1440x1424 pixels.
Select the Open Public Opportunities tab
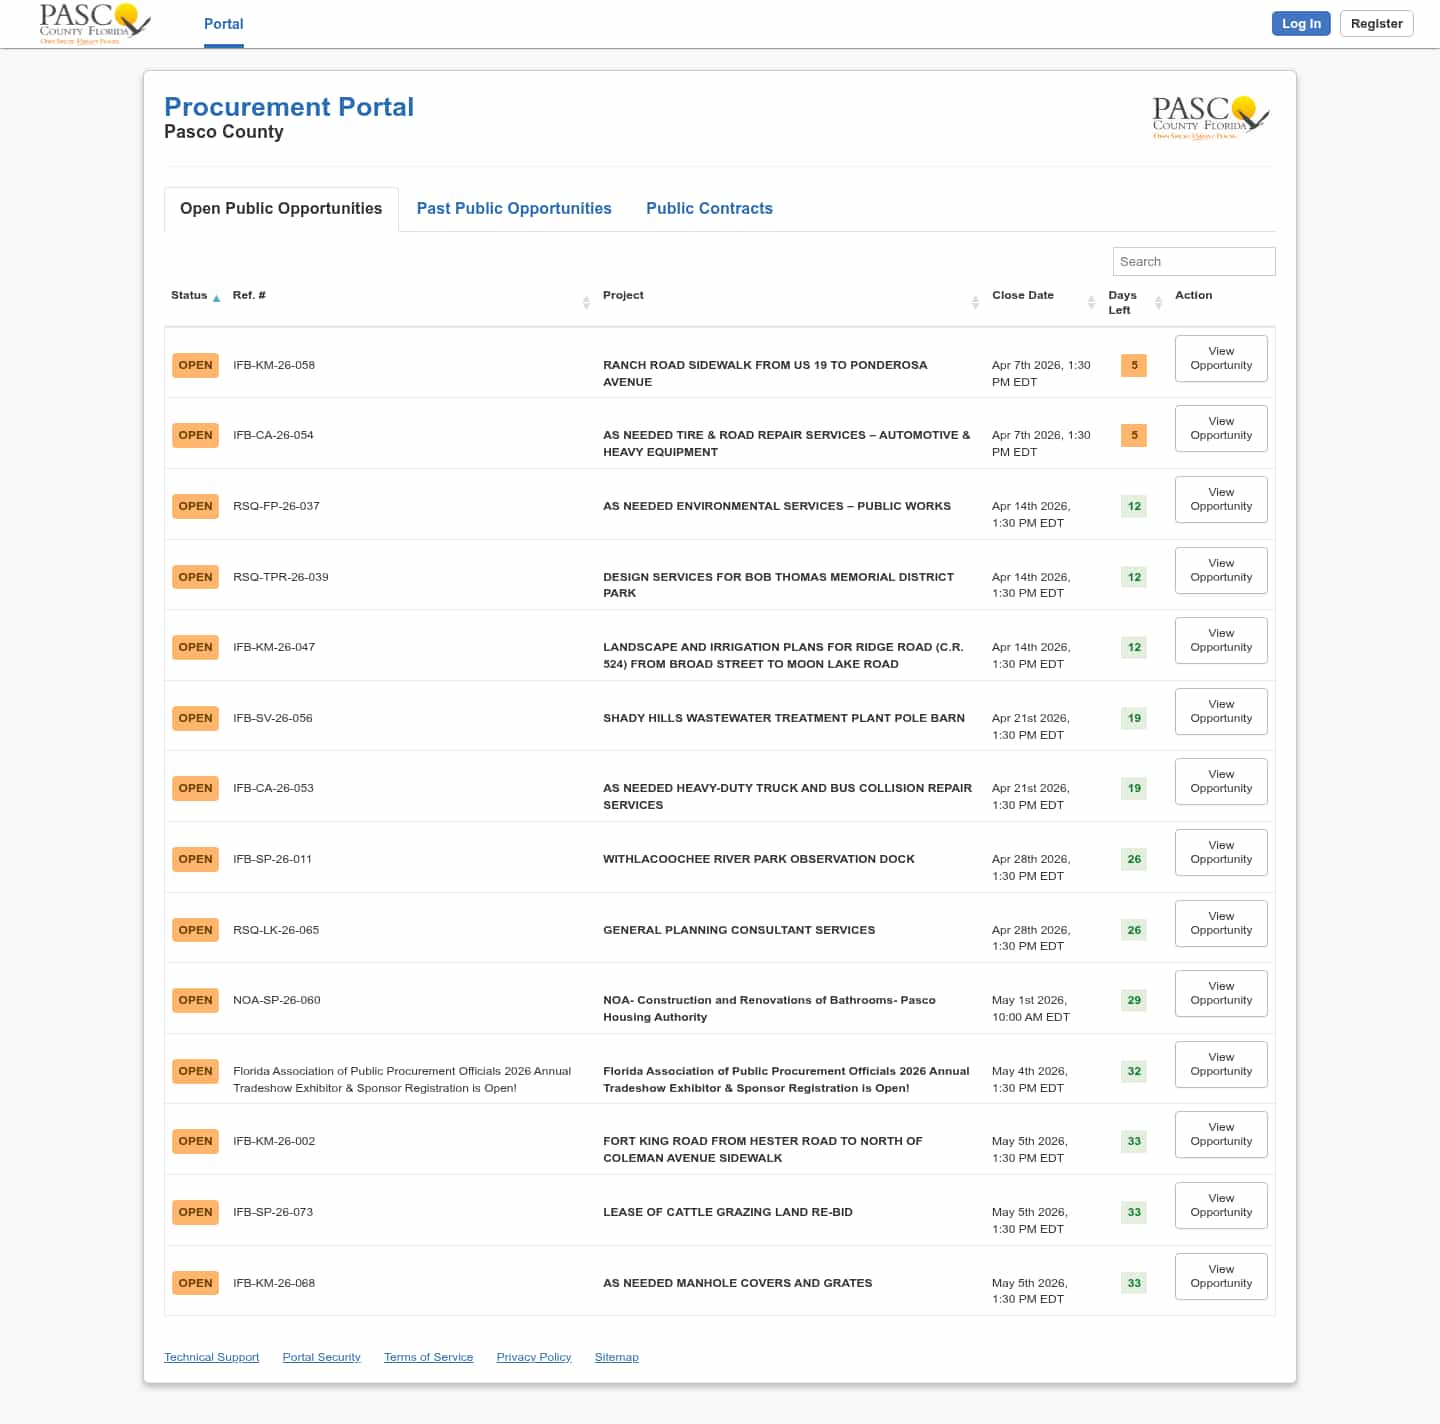(x=281, y=208)
